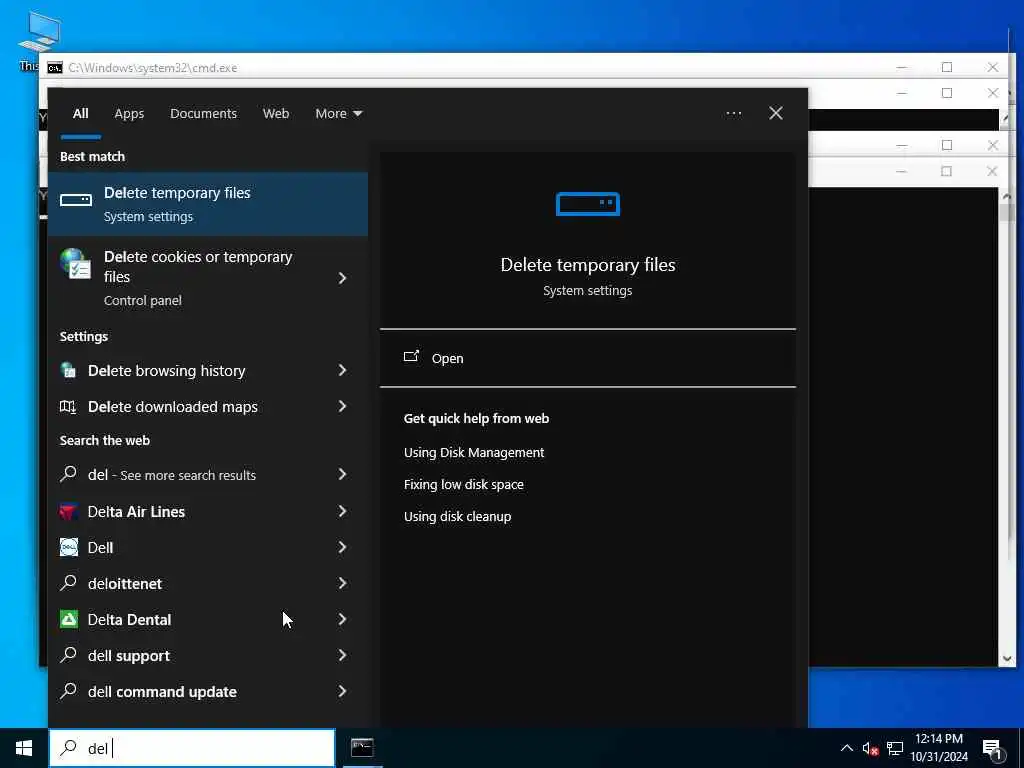Select the 'deloittenet' suggestion text
This screenshot has width=1024, height=768.
tap(125, 584)
